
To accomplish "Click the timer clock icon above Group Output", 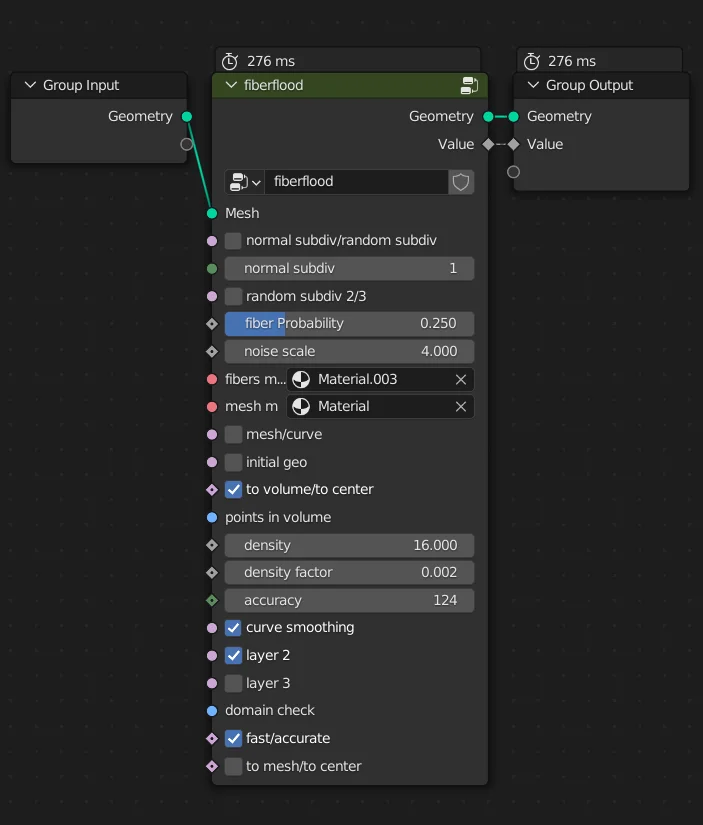I will point(531,59).
